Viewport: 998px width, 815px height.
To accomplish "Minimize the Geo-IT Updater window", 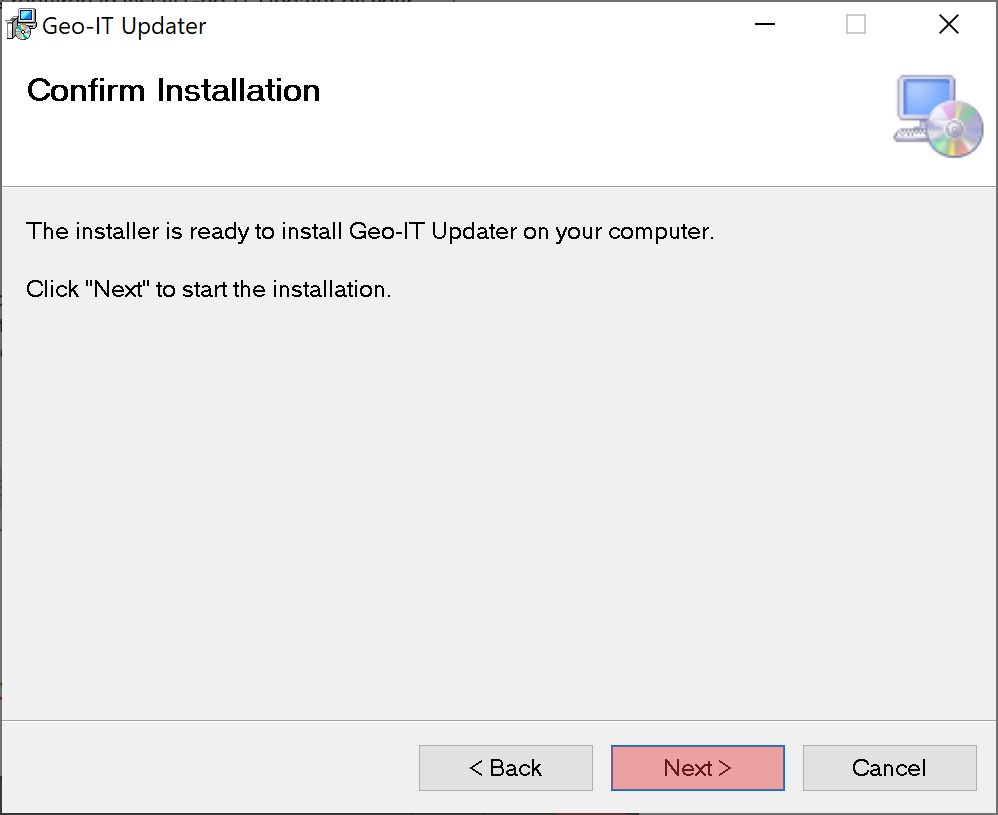I will point(764,25).
